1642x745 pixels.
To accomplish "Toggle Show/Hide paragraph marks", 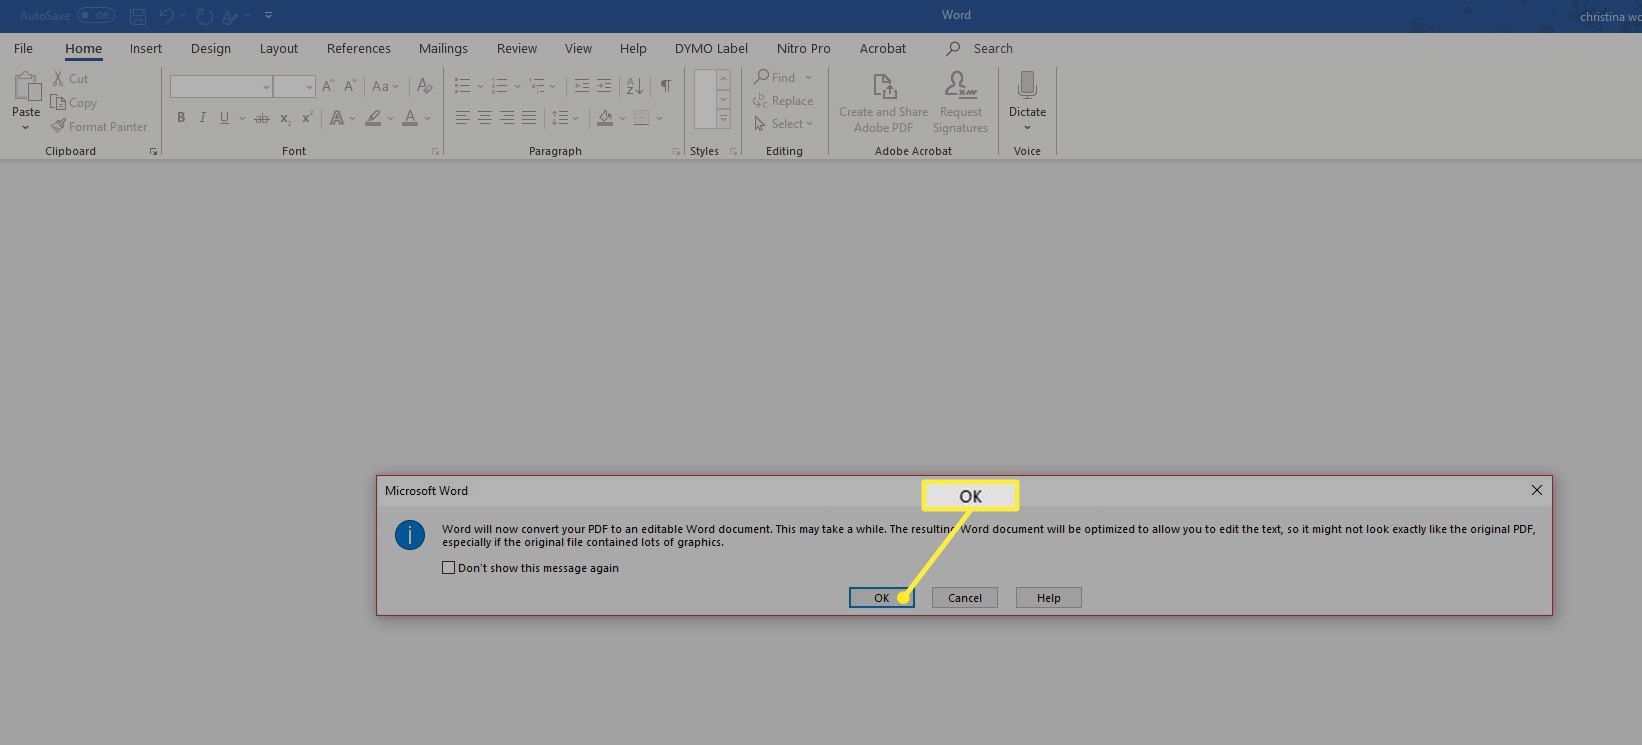I will (666, 86).
